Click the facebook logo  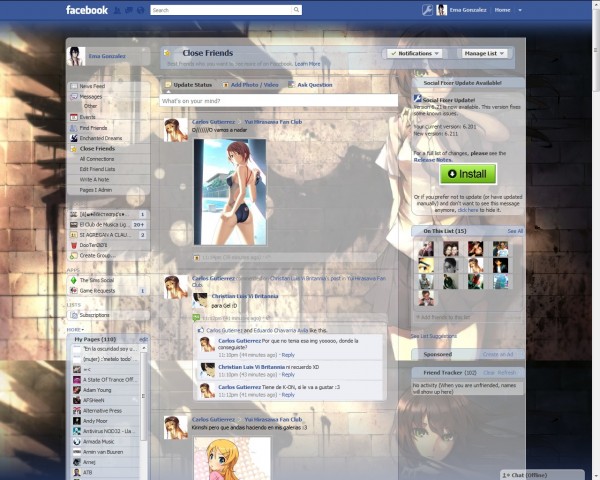(86, 10)
